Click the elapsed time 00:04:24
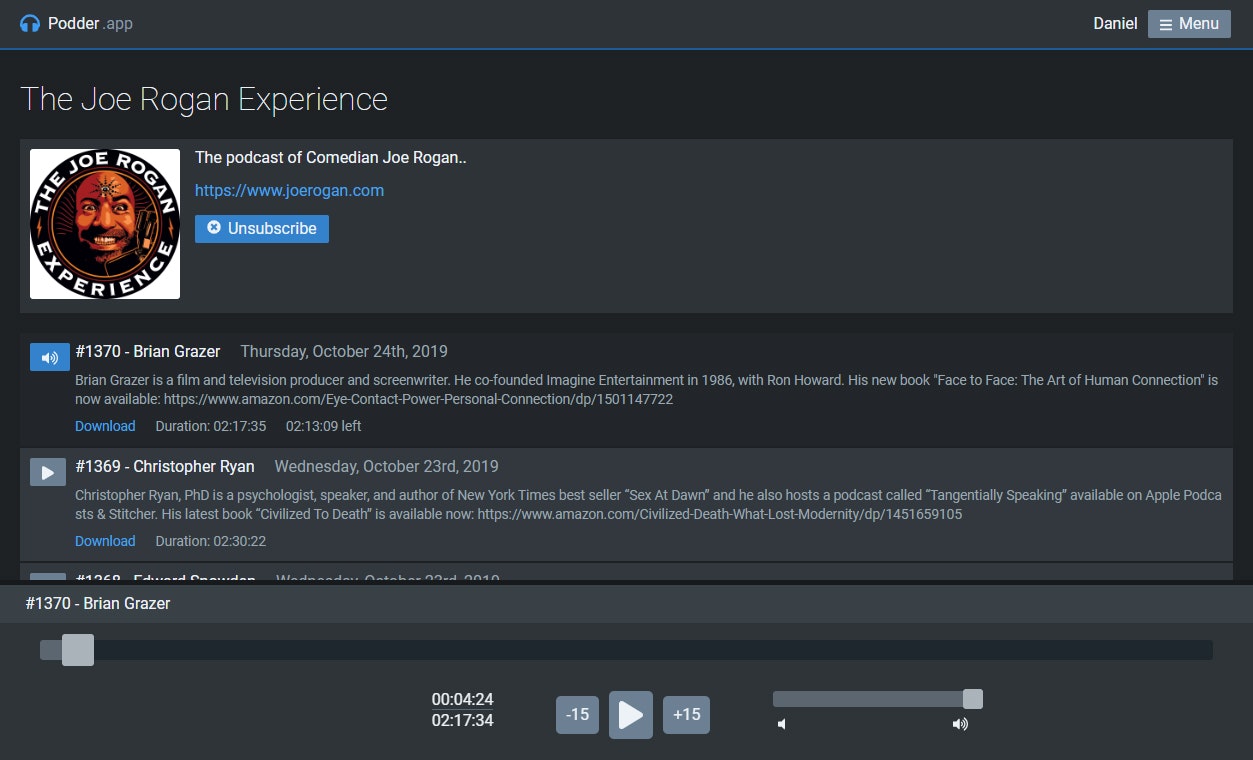The width and height of the screenshot is (1253, 760). 463,700
